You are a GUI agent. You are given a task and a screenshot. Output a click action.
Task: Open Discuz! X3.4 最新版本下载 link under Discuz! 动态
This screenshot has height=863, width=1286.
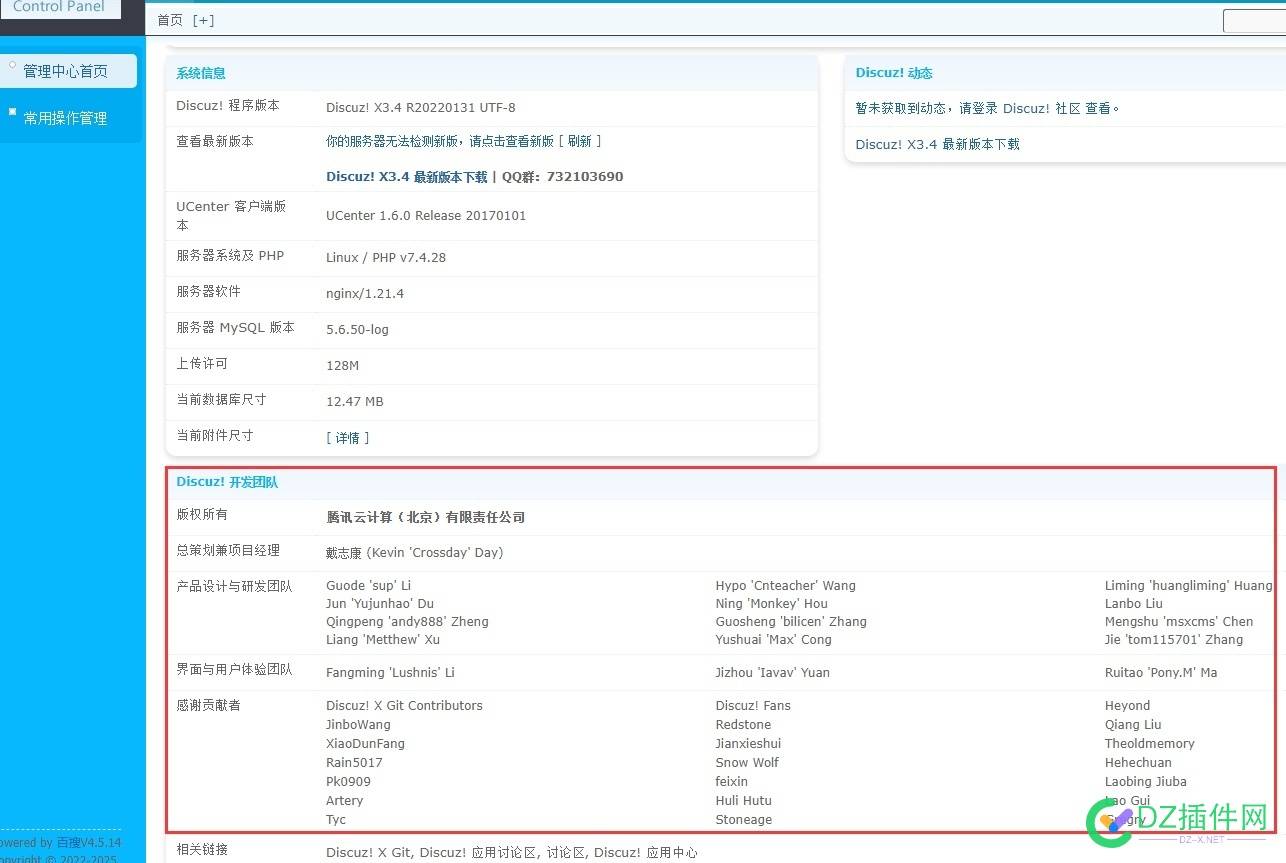937,144
